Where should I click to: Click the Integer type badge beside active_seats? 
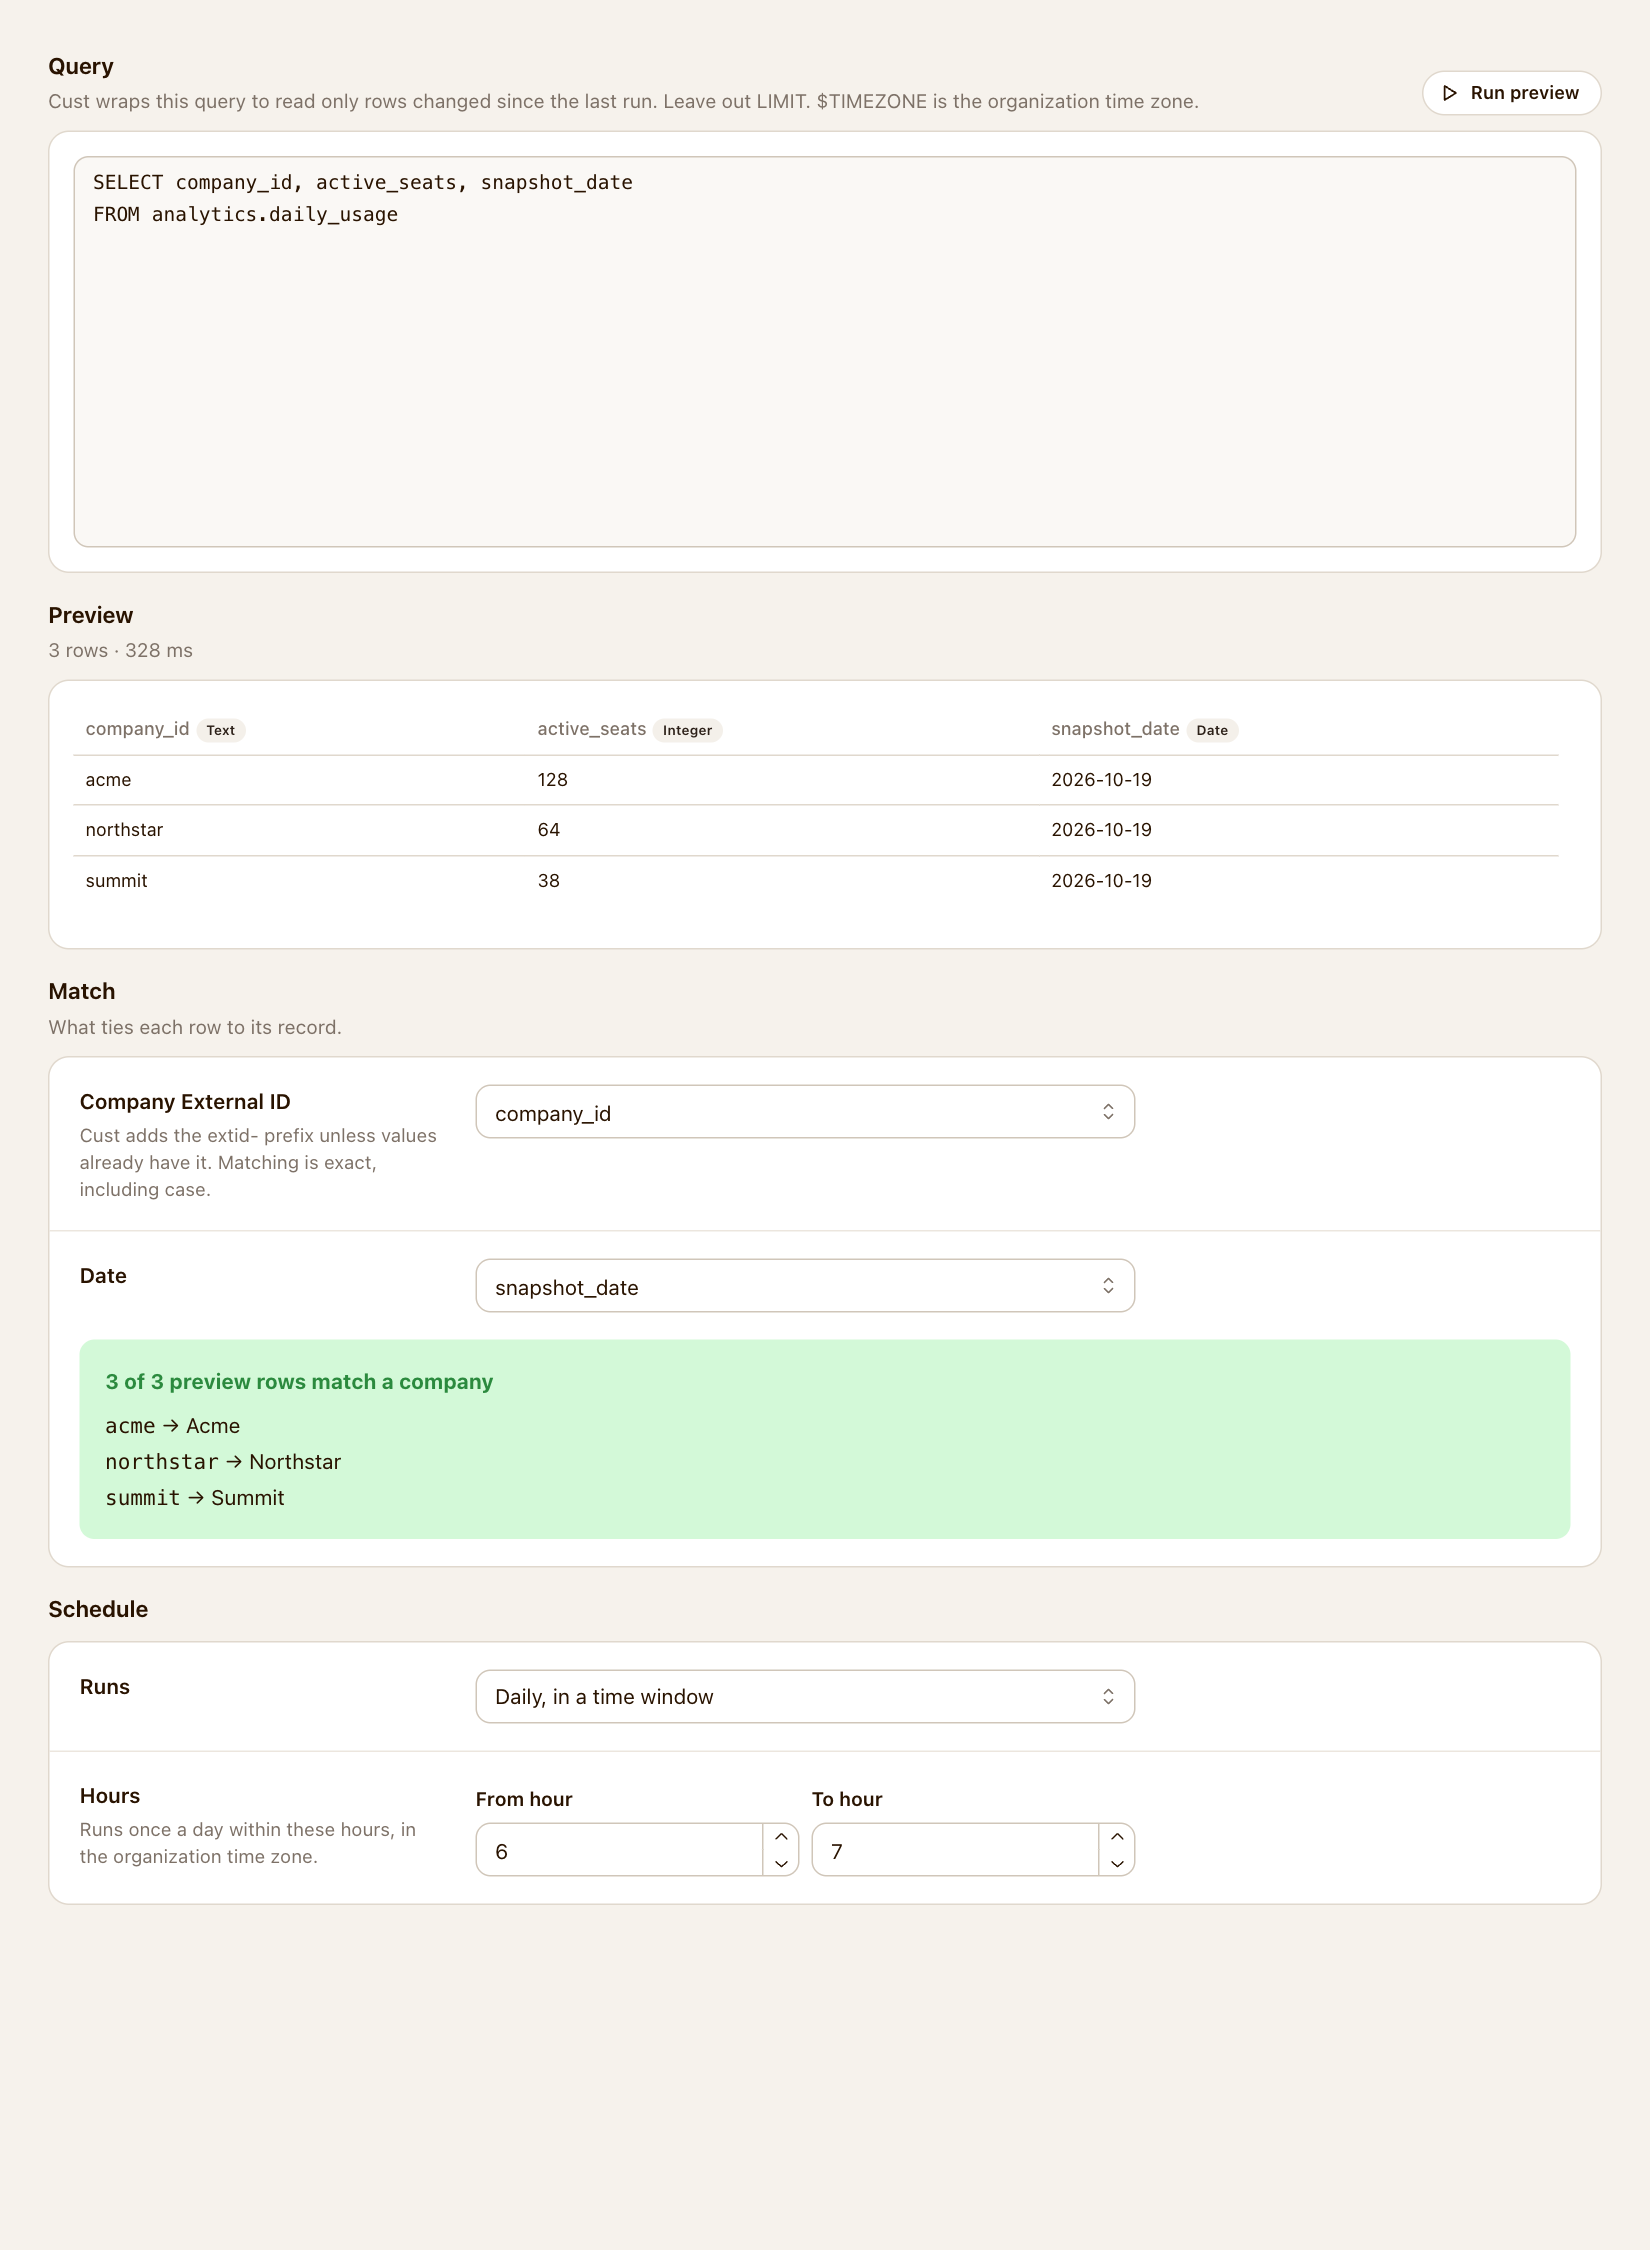point(687,730)
